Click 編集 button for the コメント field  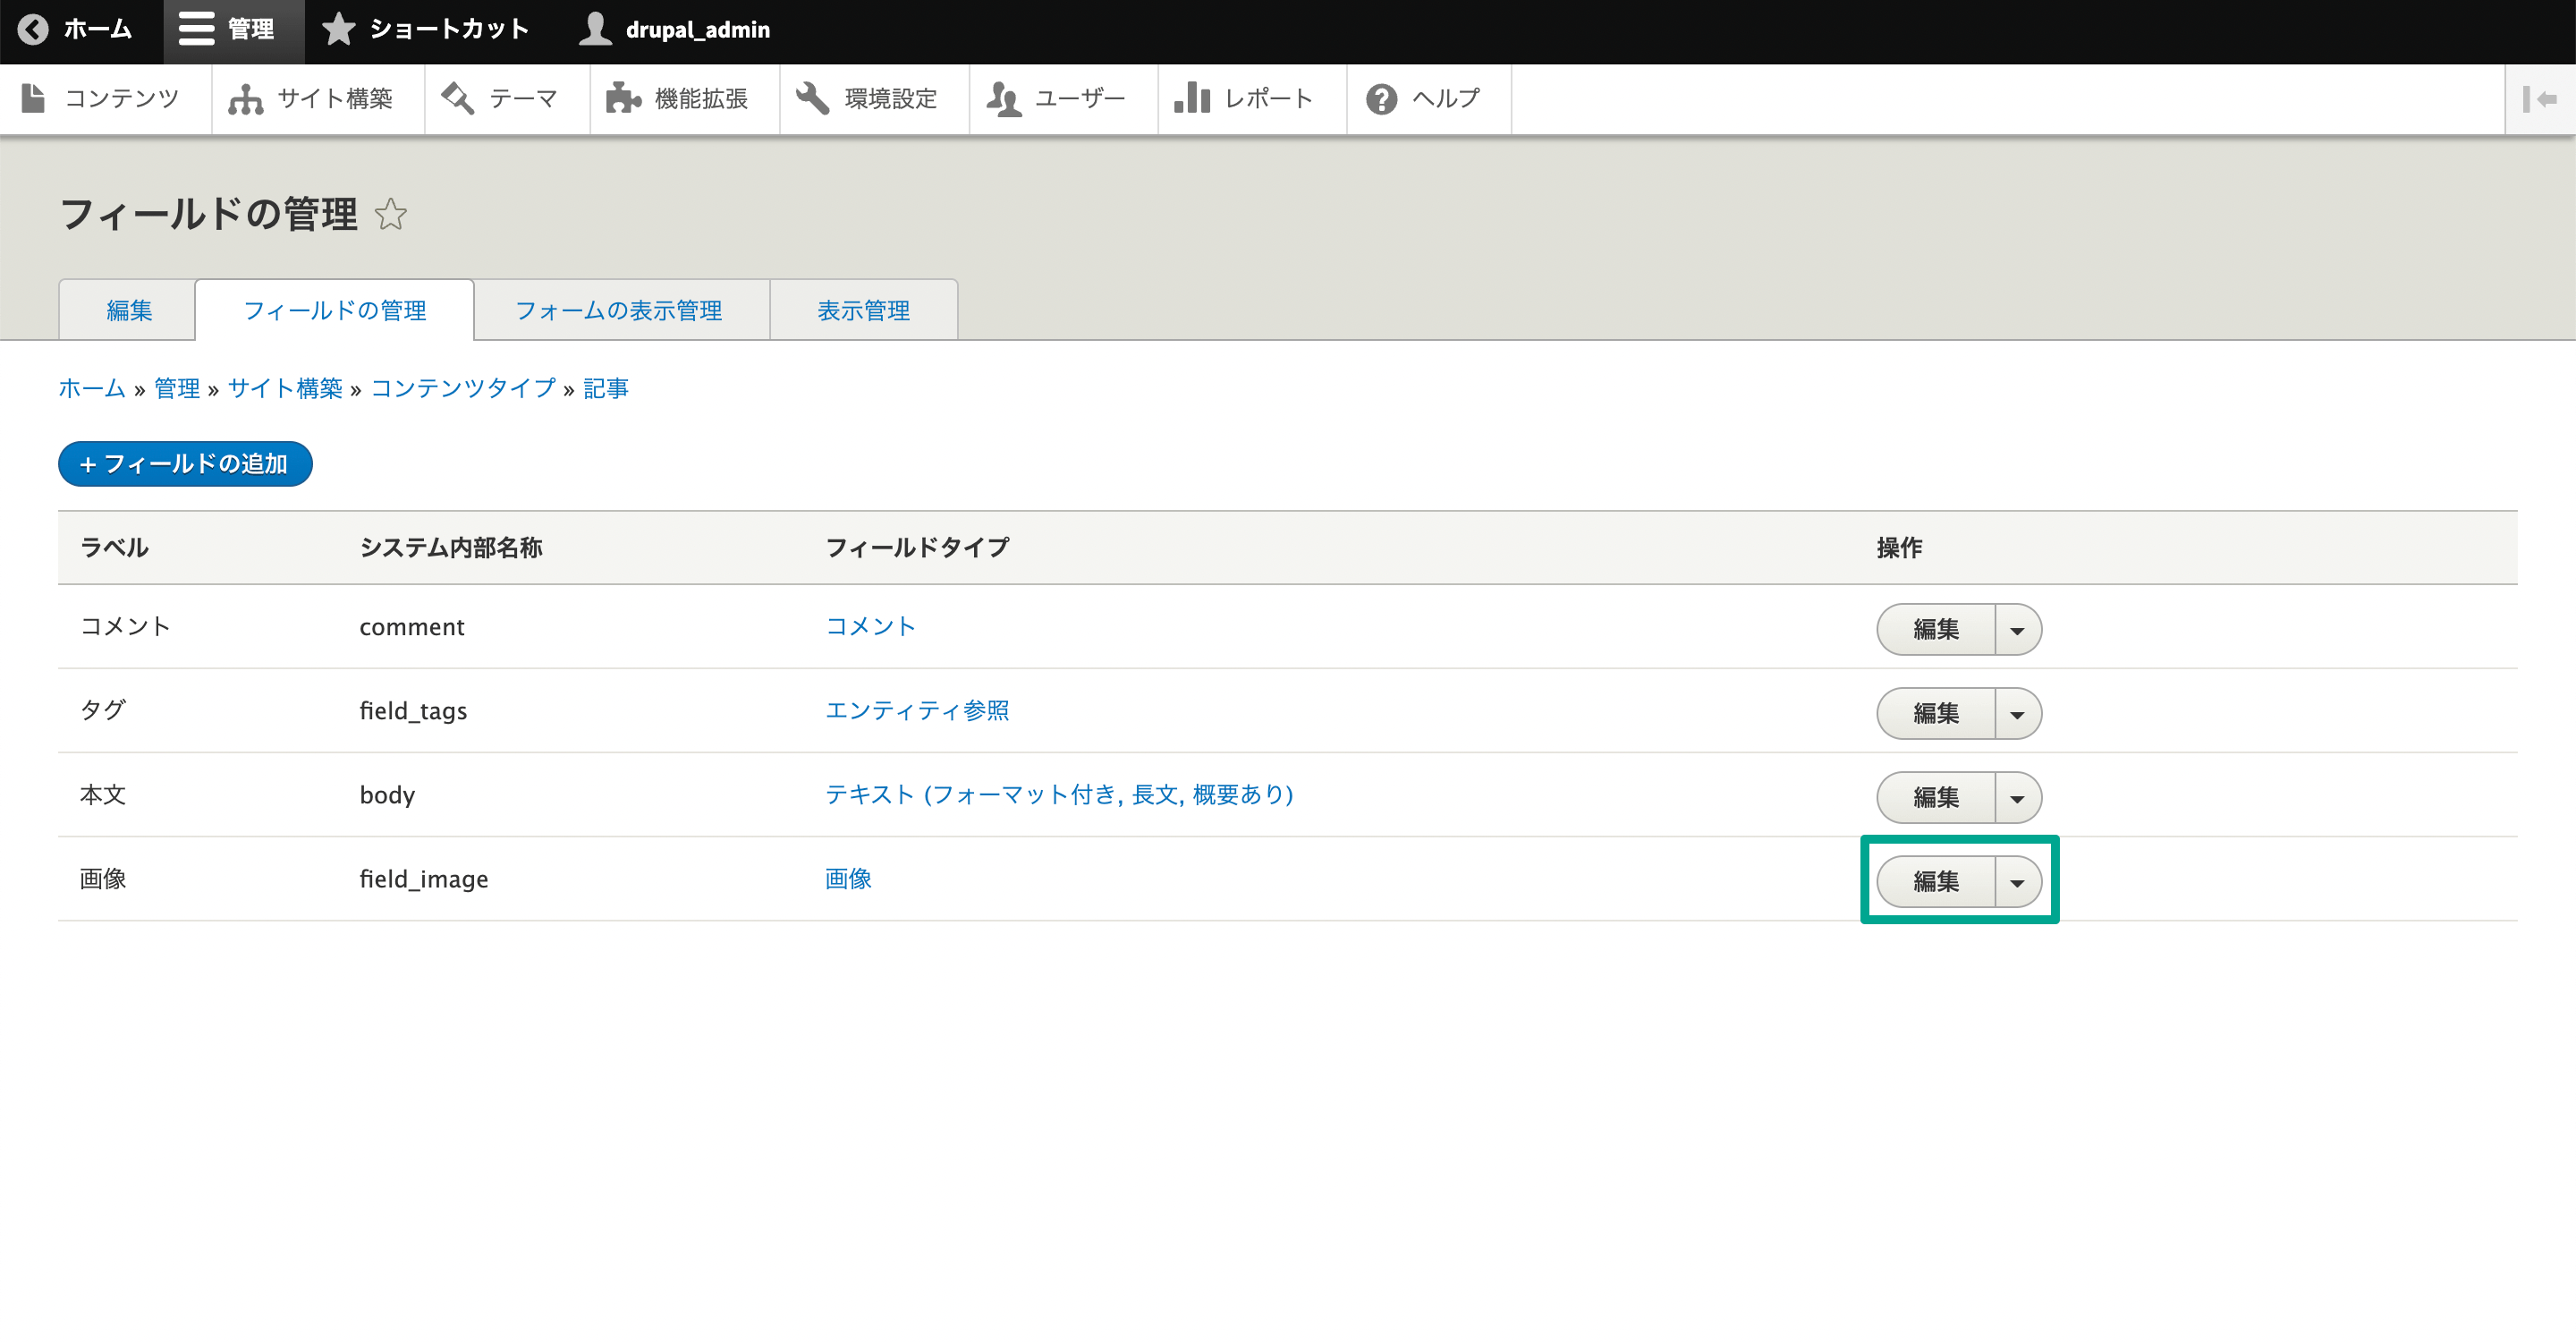1936,630
